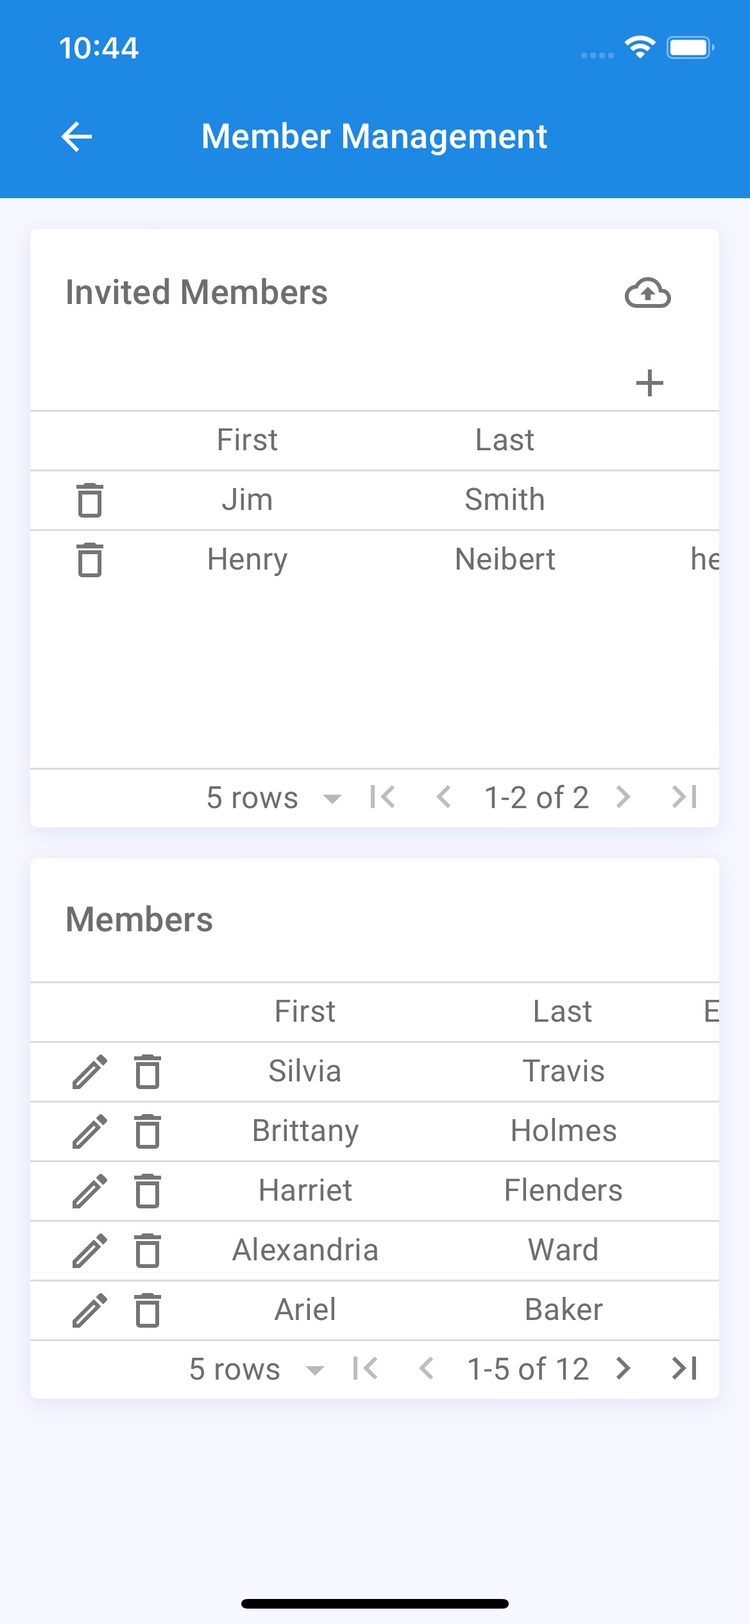Sort Members by First column header

tap(305, 1012)
